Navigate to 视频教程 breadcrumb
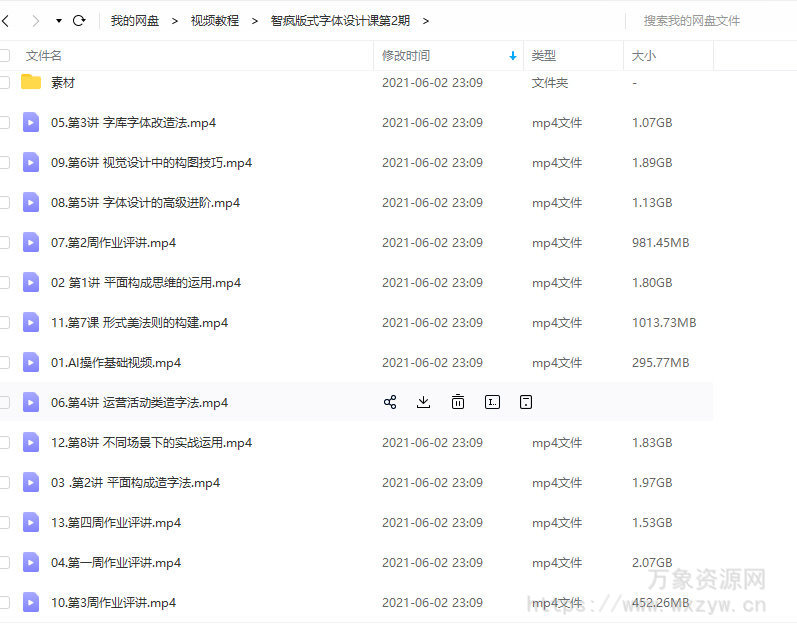The image size is (797, 639). coord(214,21)
